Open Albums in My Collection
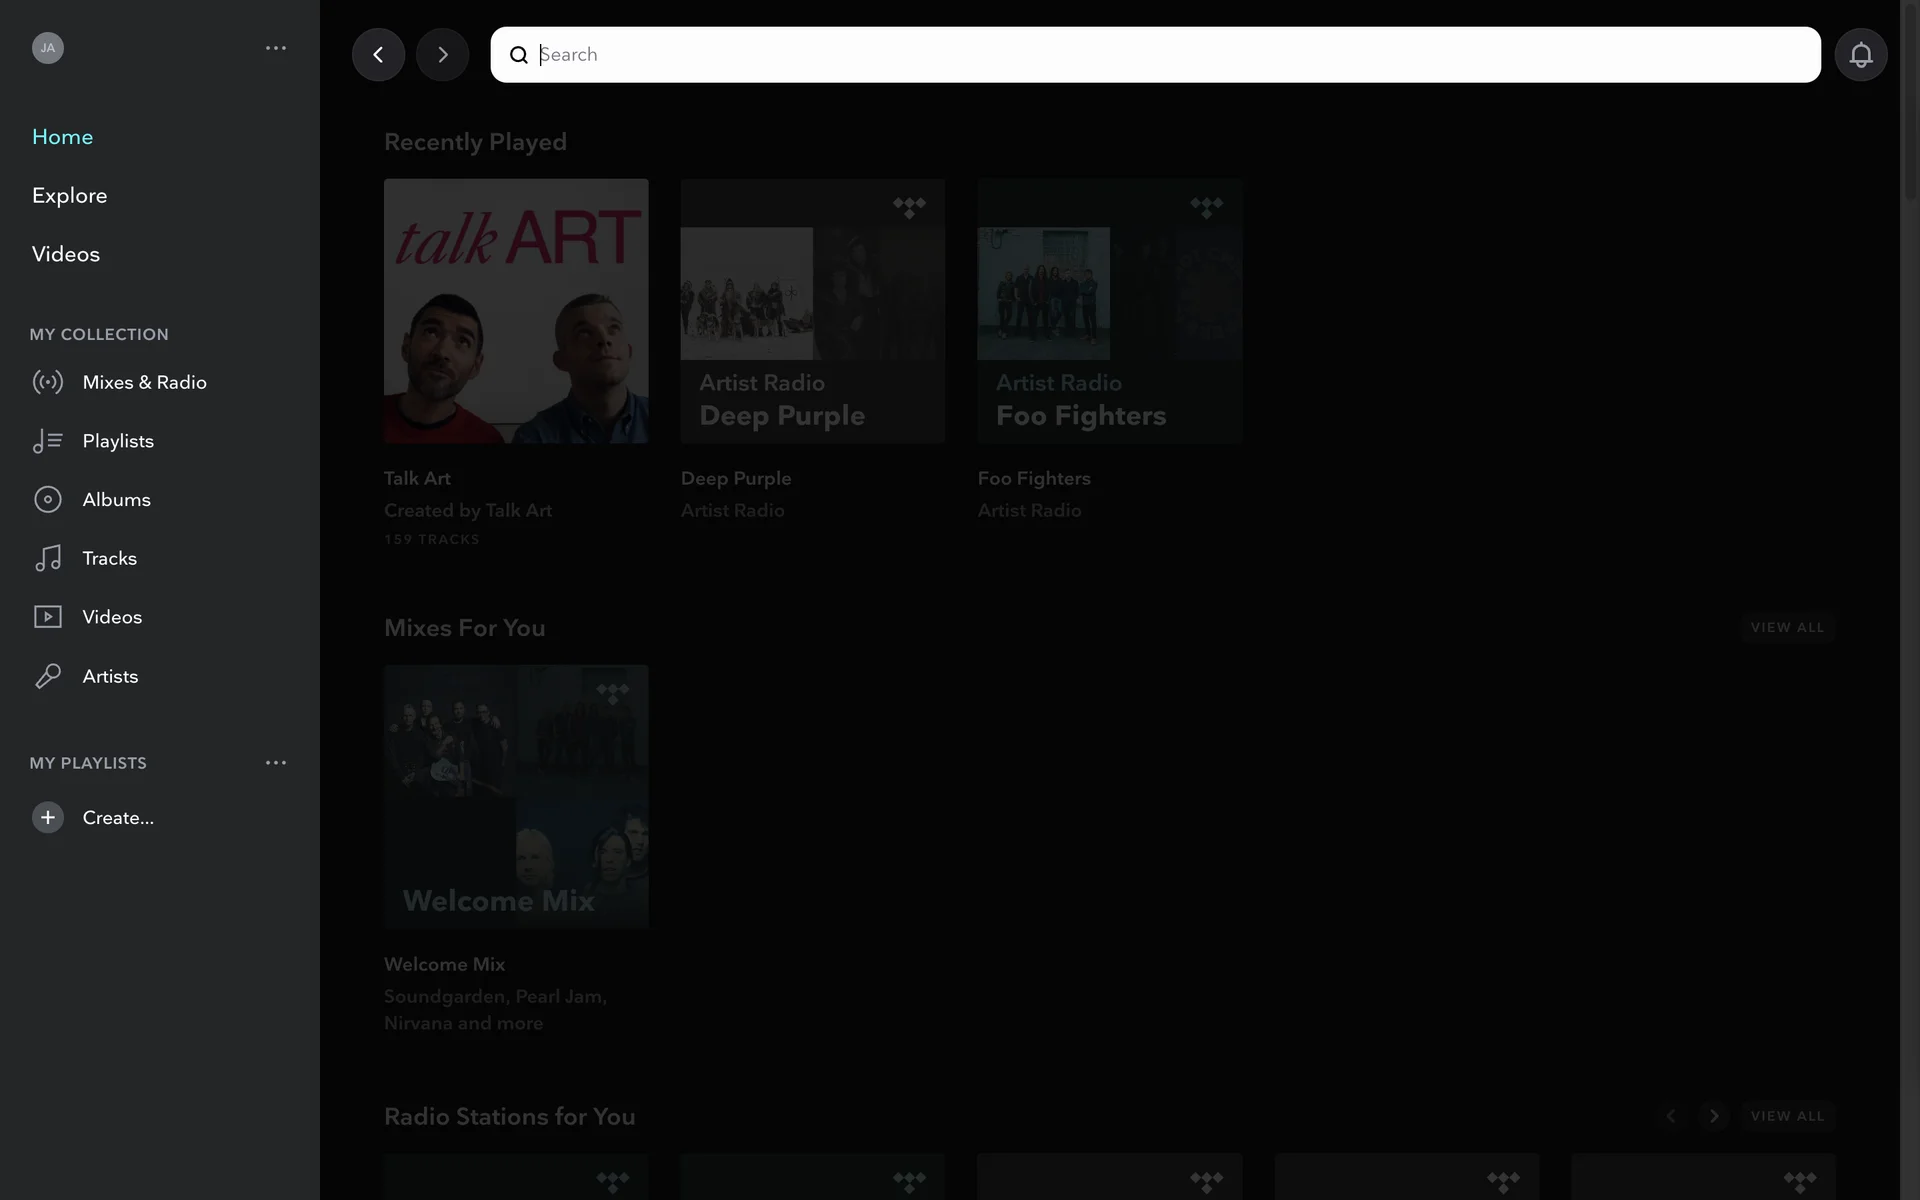Screen dimensions: 1920x1200 pyautogui.click(x=116, y=500)
